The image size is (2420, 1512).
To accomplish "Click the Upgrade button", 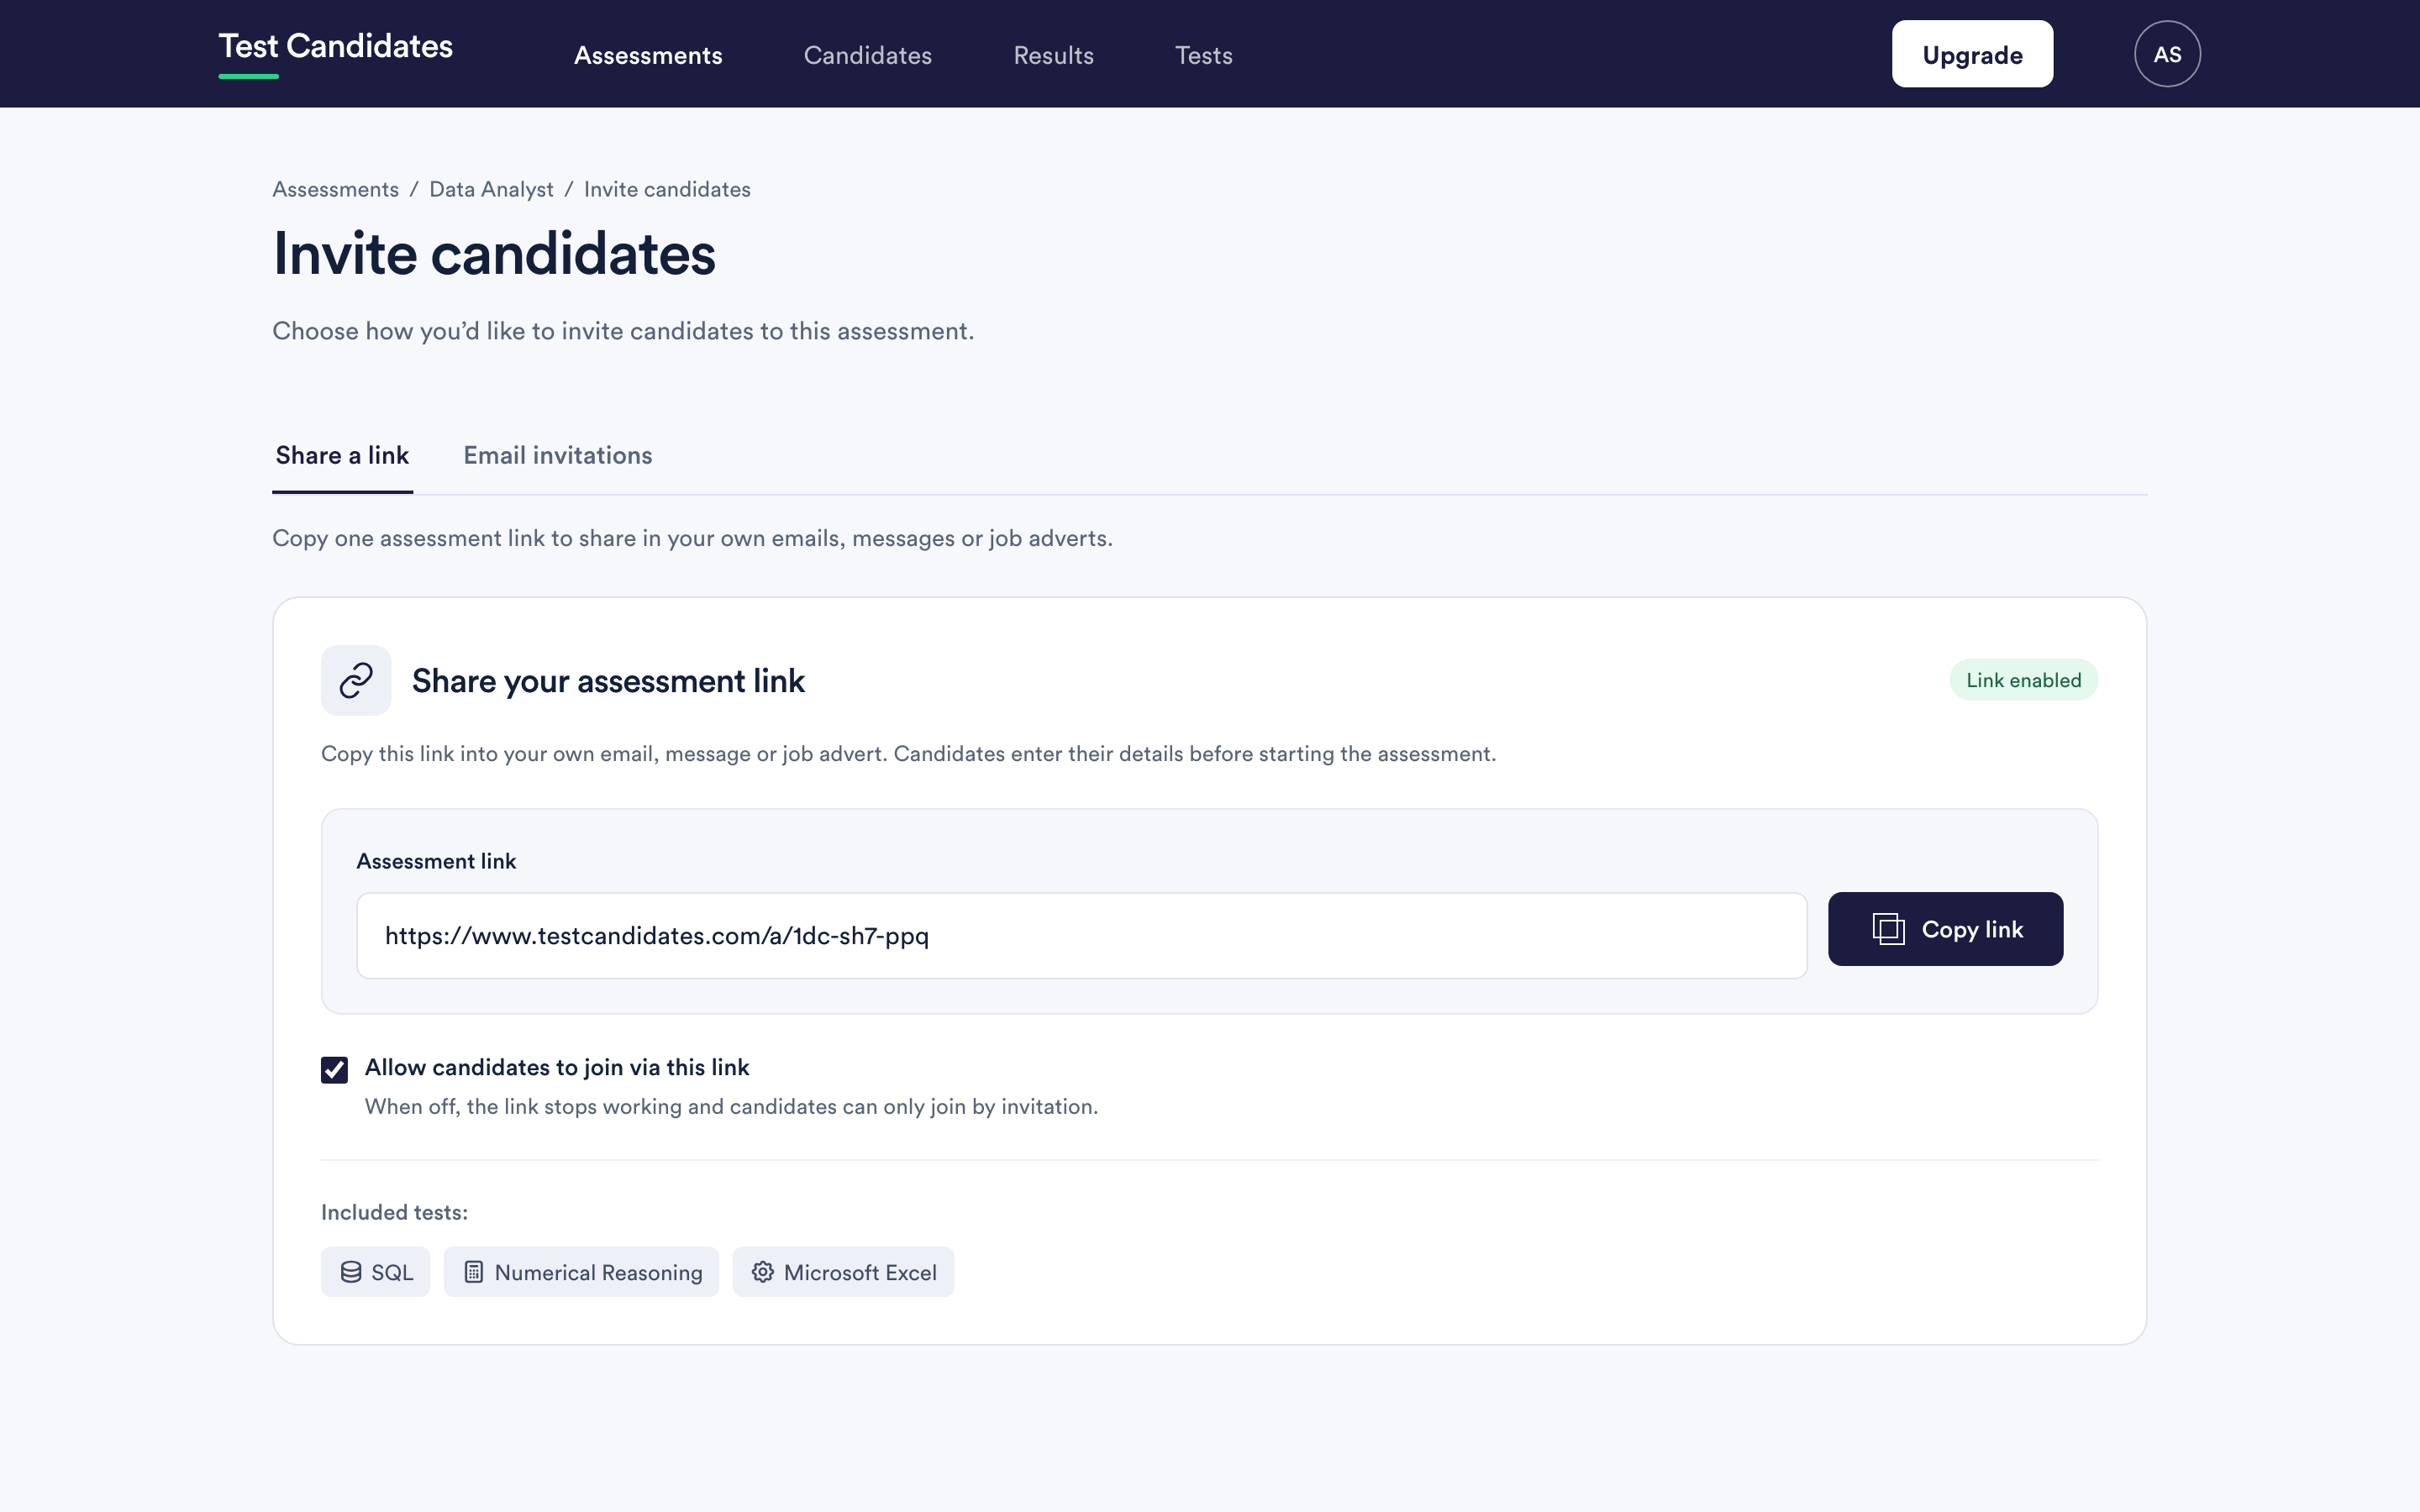I will (1972, 54).
